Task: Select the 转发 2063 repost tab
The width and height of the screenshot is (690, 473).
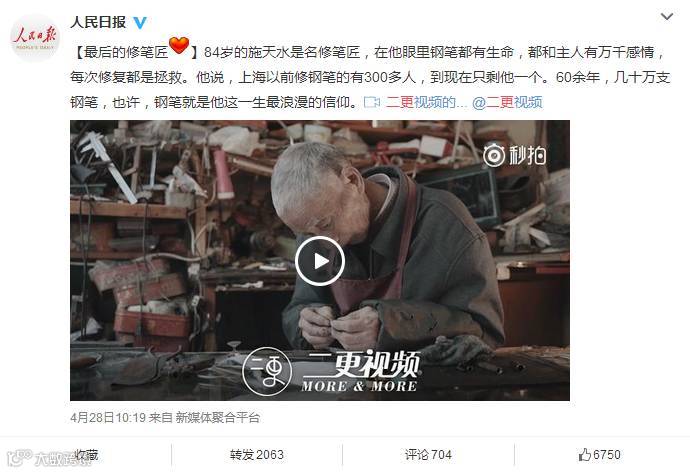Action: click(x=257, y=455)
